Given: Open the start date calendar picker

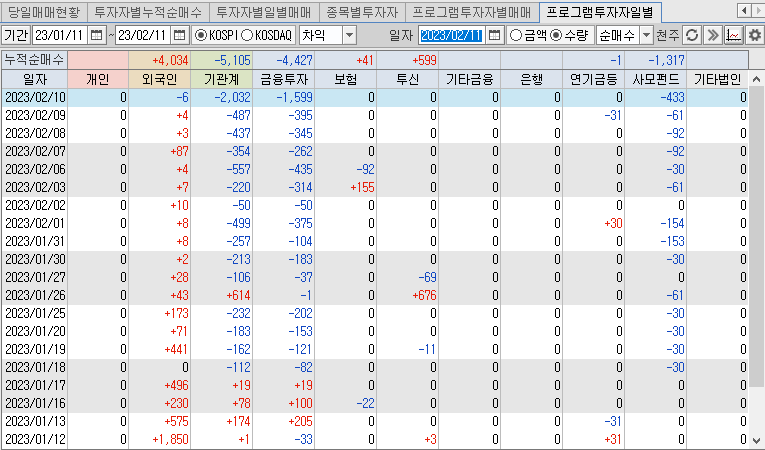Looking at the screenshot, I should (x=97, y=35).
